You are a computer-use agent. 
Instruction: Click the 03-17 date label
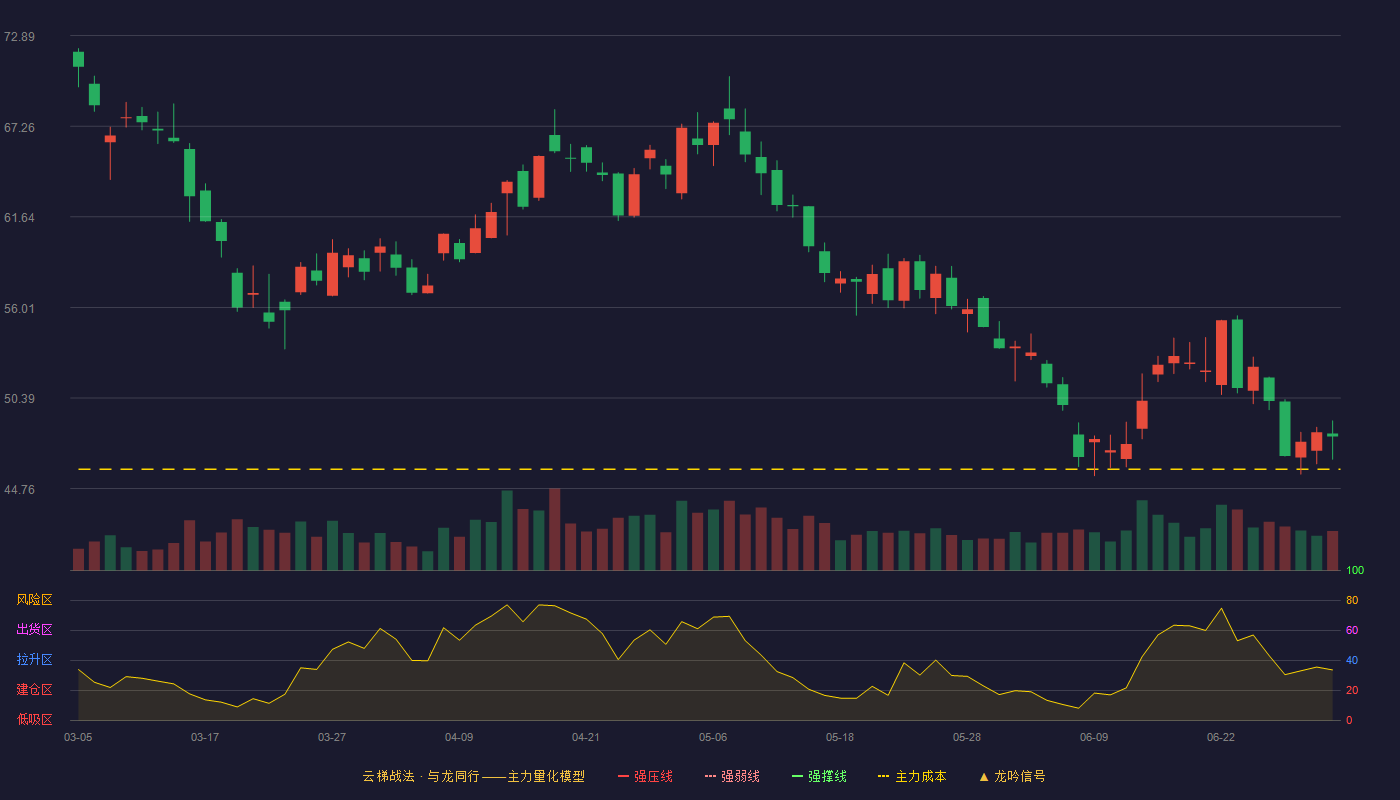[205, 737]
